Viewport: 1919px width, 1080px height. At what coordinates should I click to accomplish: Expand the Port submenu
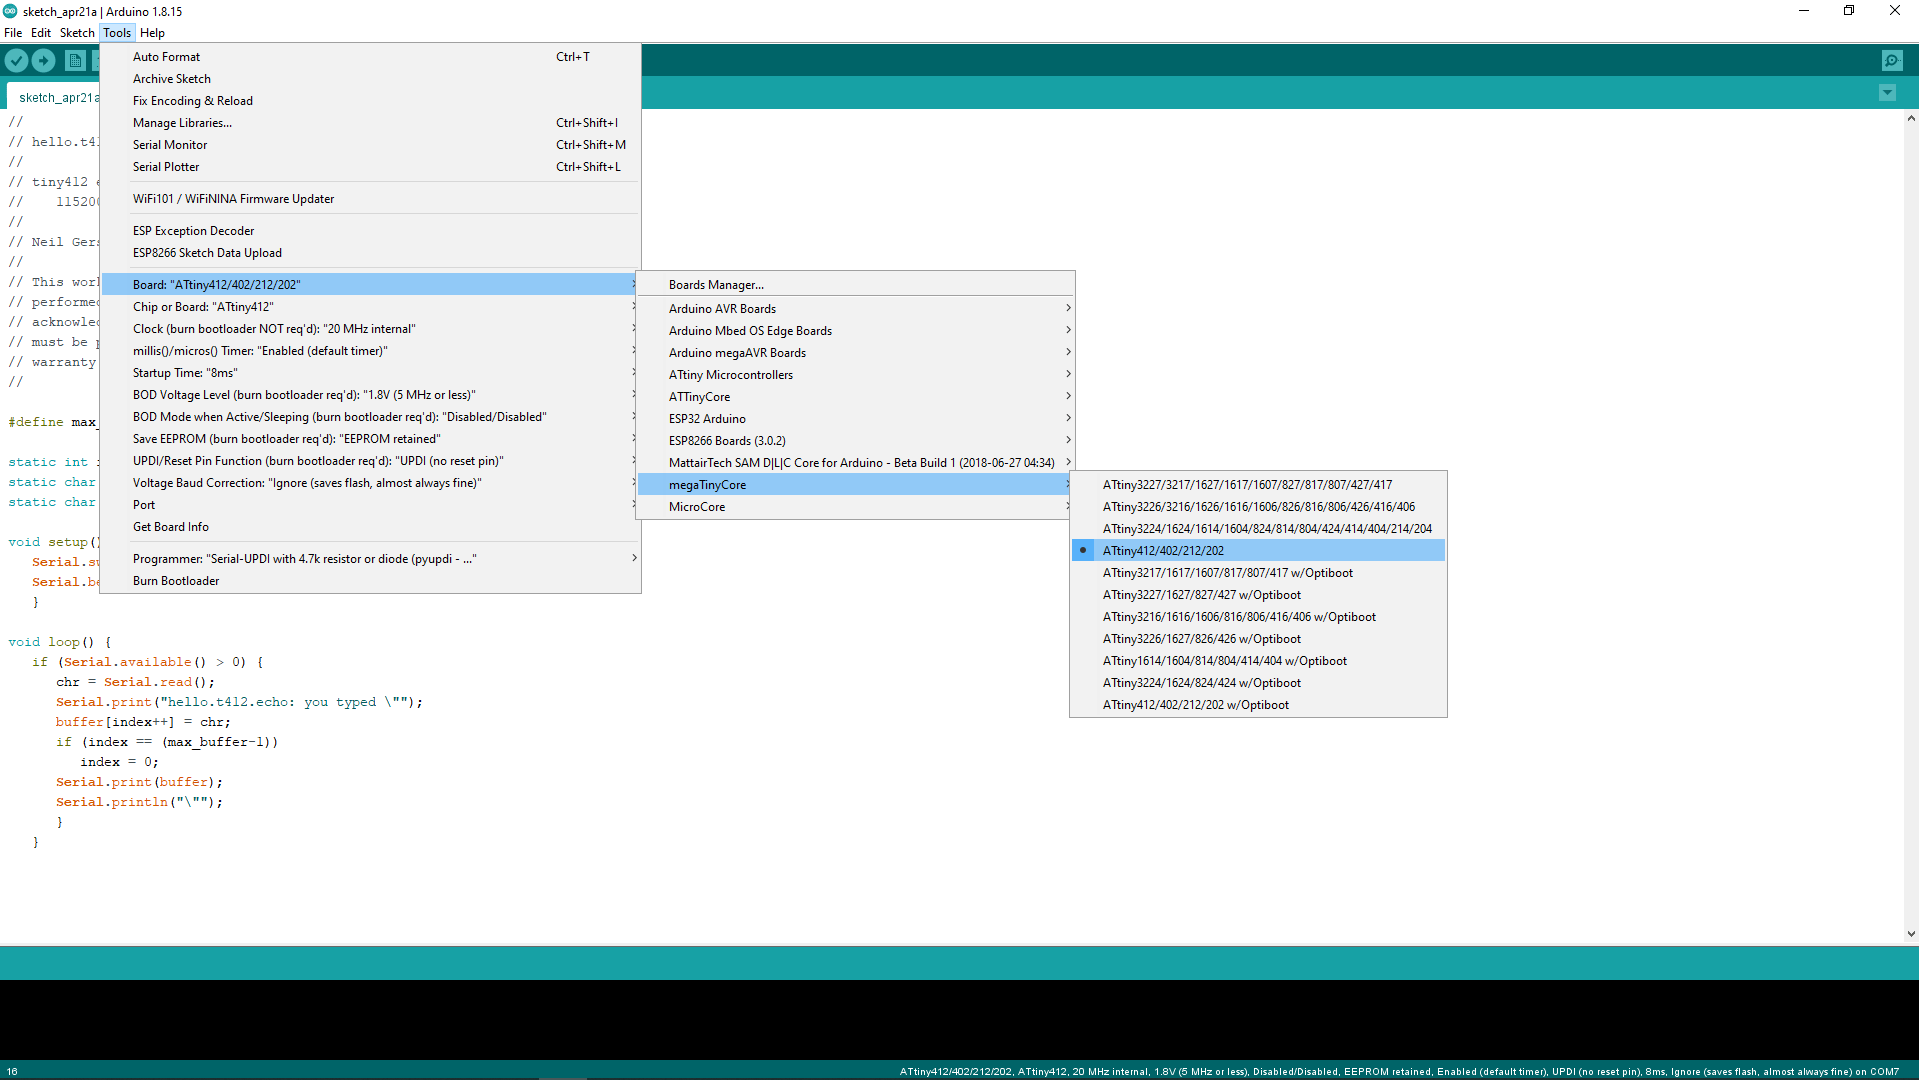[x=370, y=505]
